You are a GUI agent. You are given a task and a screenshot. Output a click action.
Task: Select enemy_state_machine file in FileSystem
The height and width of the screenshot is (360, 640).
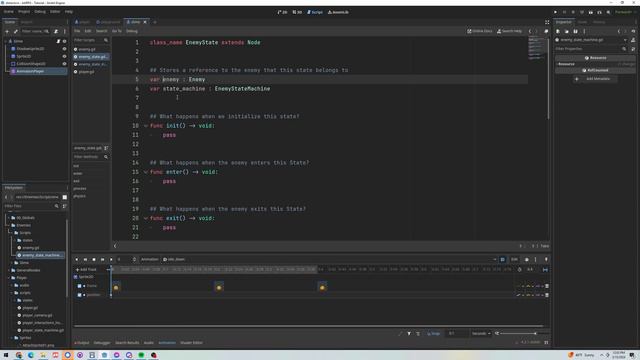point(40,255)
